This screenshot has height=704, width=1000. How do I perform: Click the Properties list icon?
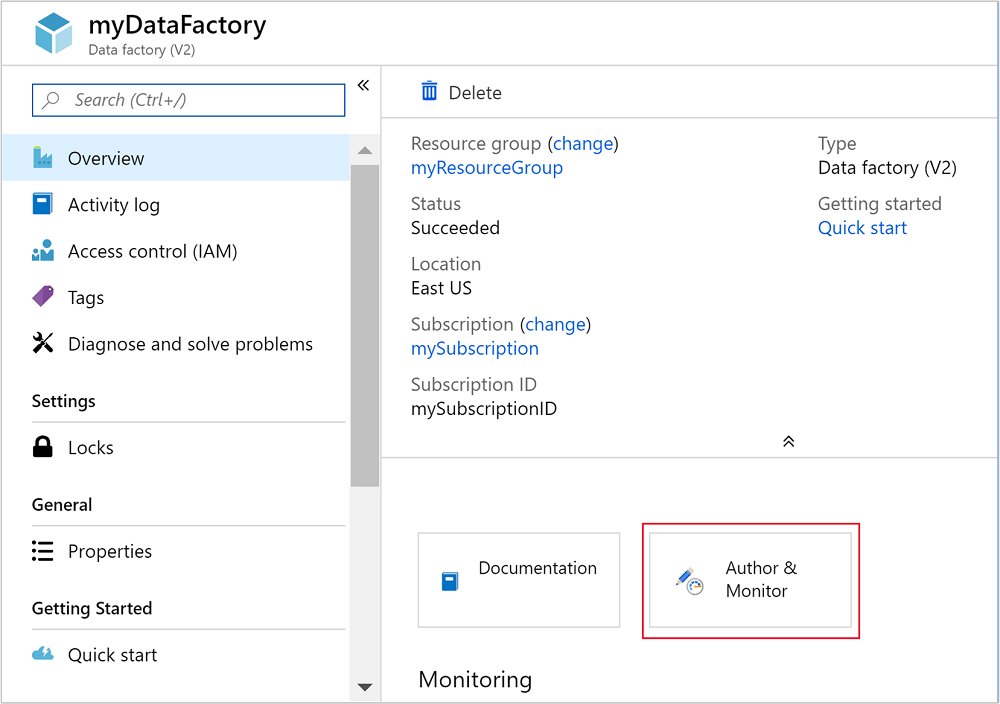(42, 551)
